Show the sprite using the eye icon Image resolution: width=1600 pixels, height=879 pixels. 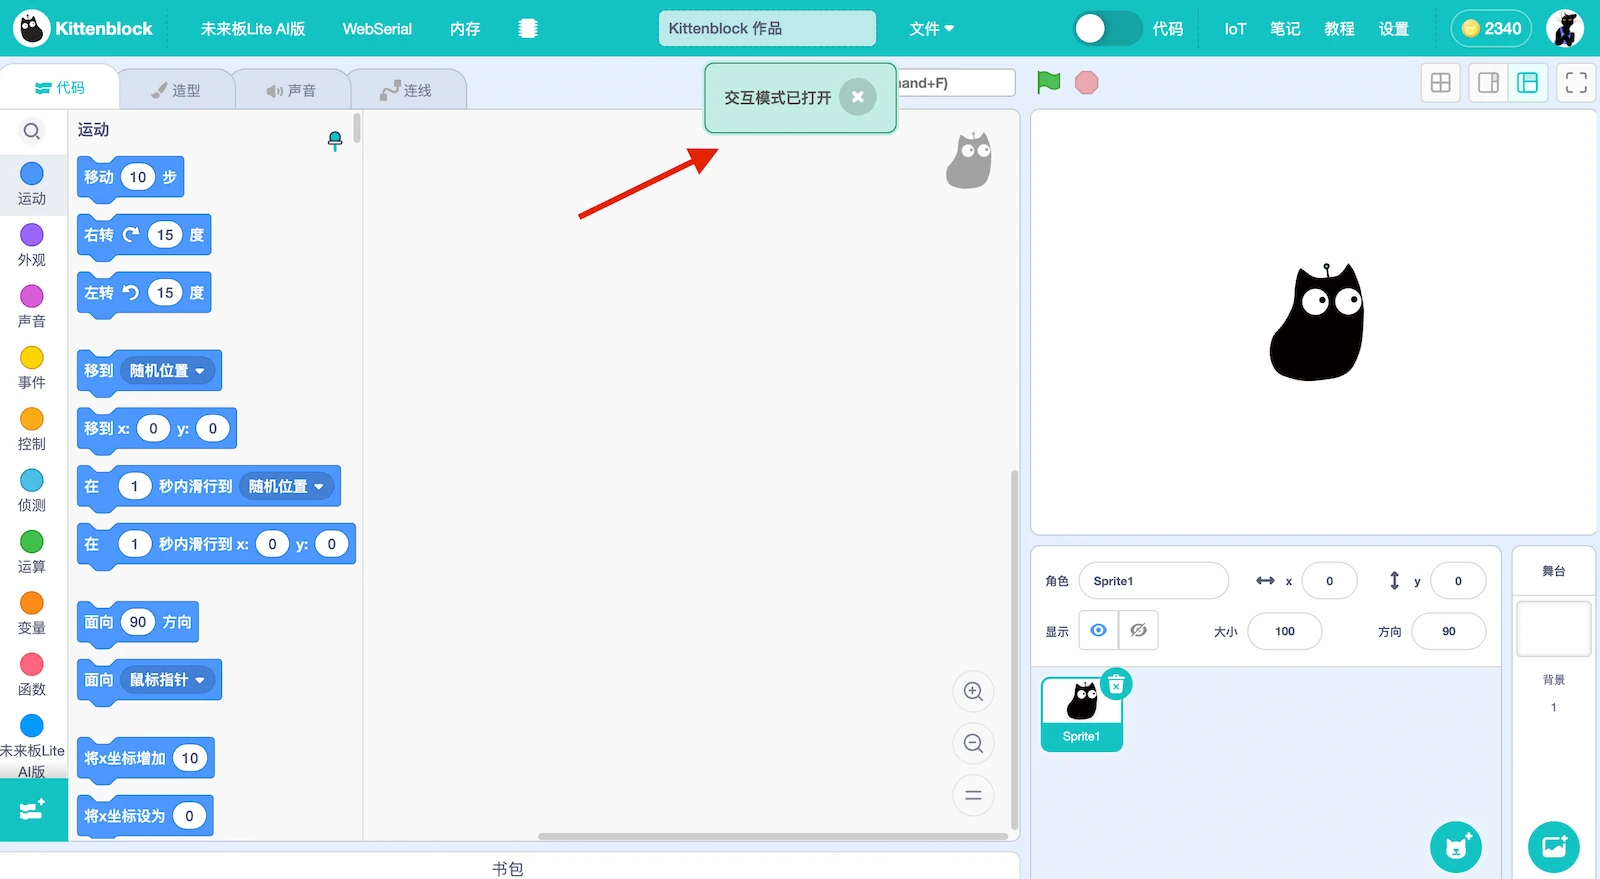coord(1098,630)
